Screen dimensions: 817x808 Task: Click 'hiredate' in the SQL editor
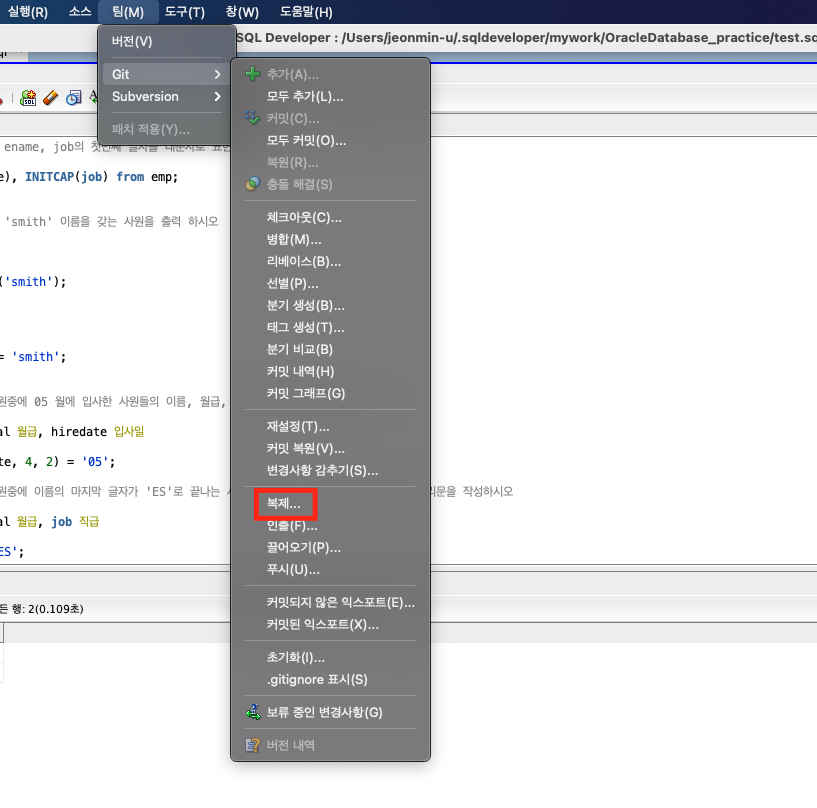pyautogui.click(x=79, y=432)
